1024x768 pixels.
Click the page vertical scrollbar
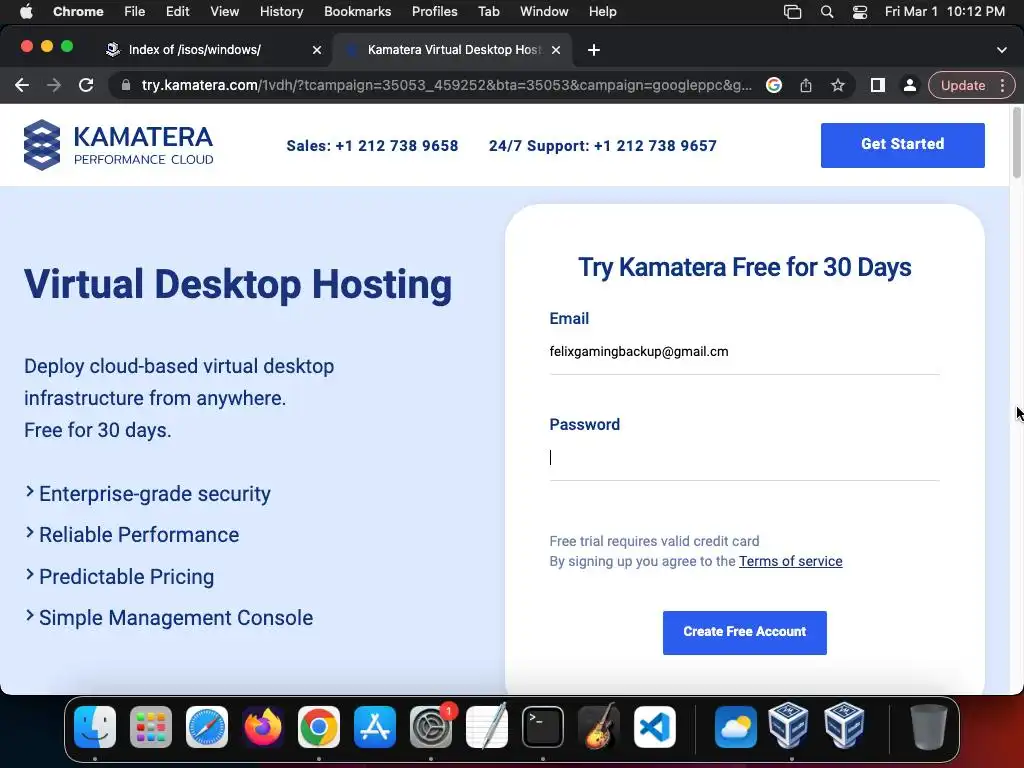point(1016,142)
